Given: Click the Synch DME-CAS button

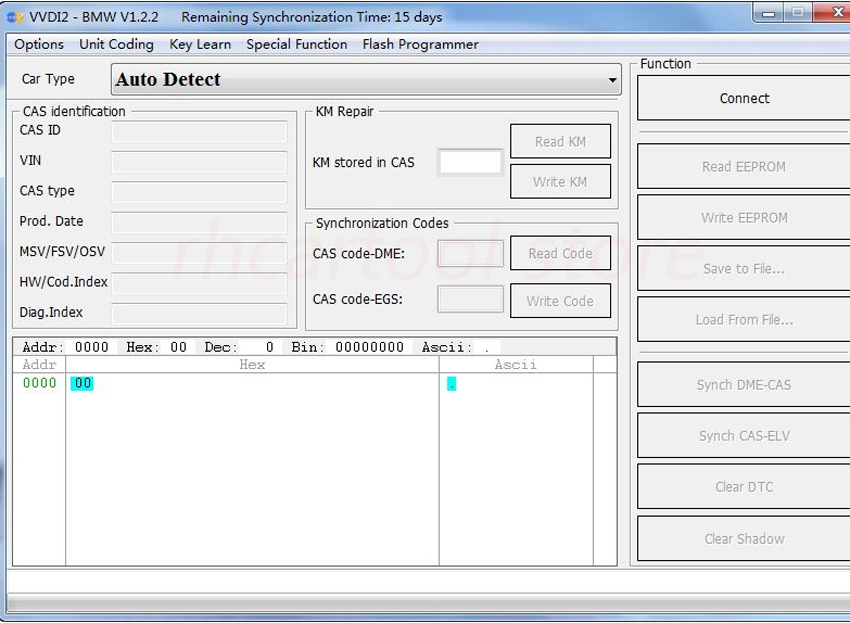Looking at the screenshot, I should (x=744, y=384).
